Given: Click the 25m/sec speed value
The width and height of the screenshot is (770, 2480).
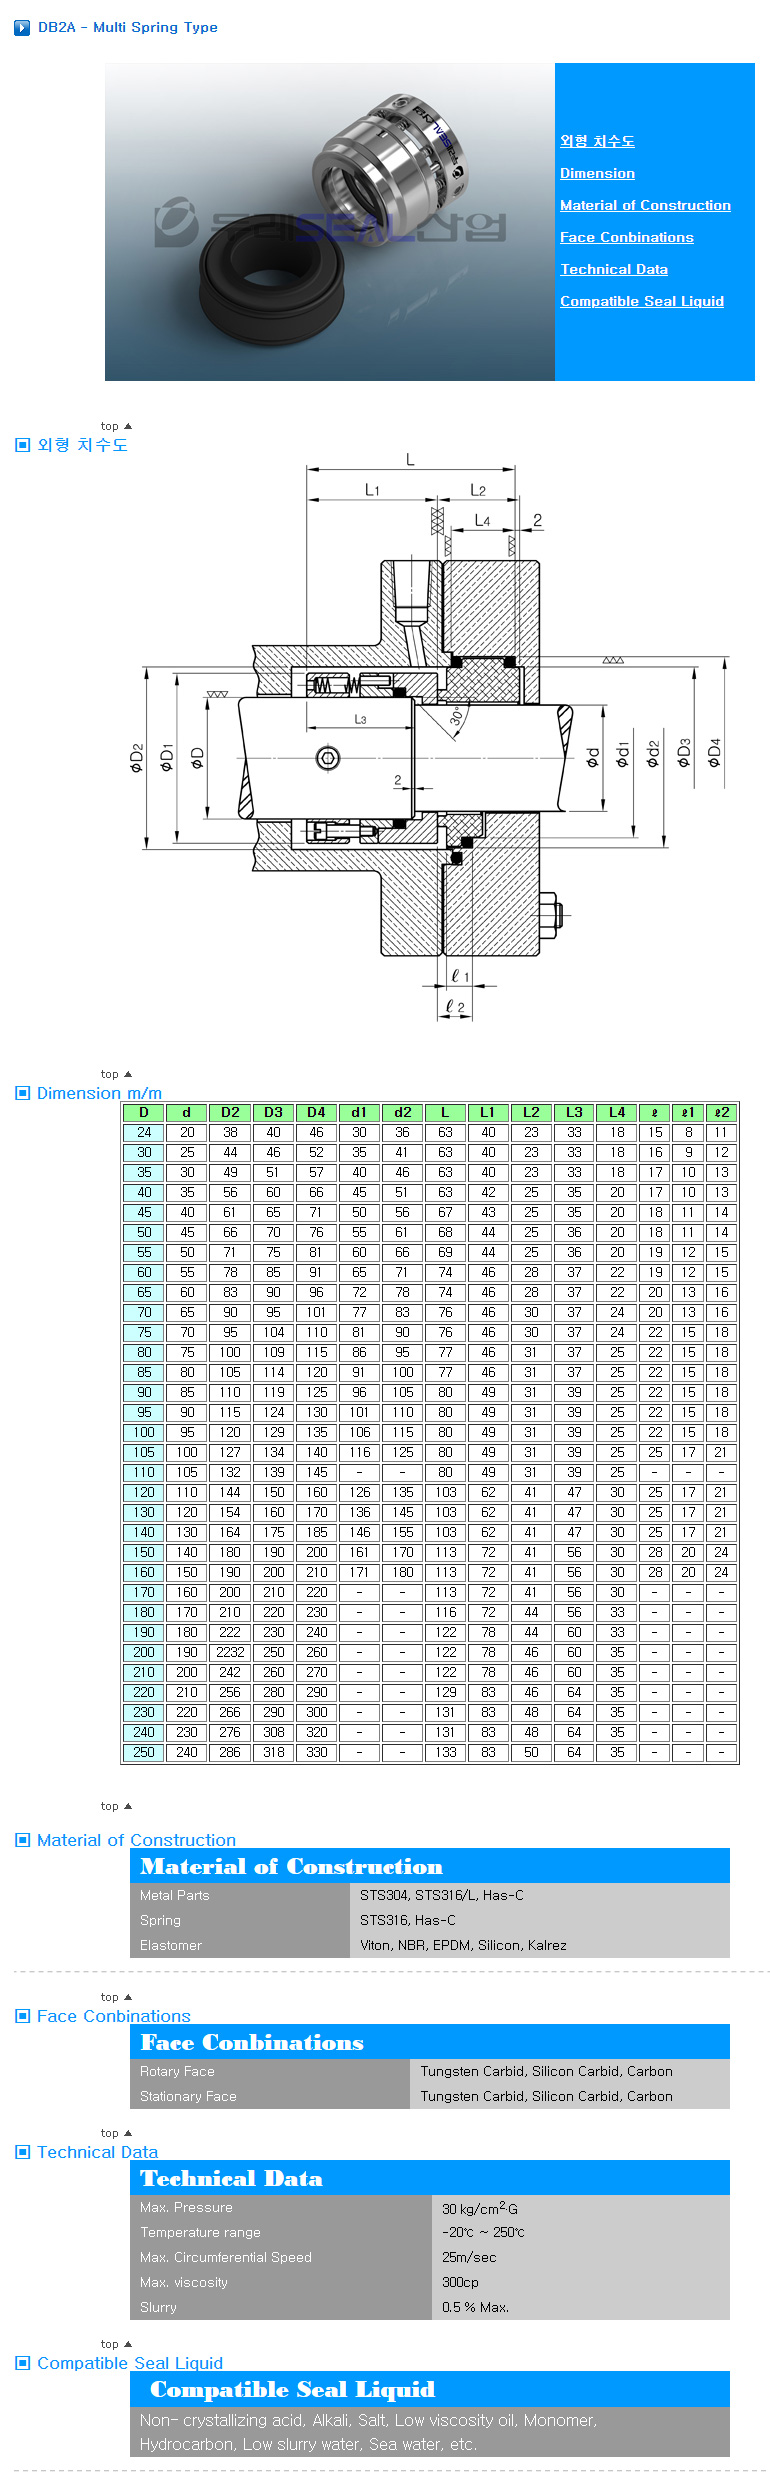Looking at the screenshot, I should [x=469, y=2257].
